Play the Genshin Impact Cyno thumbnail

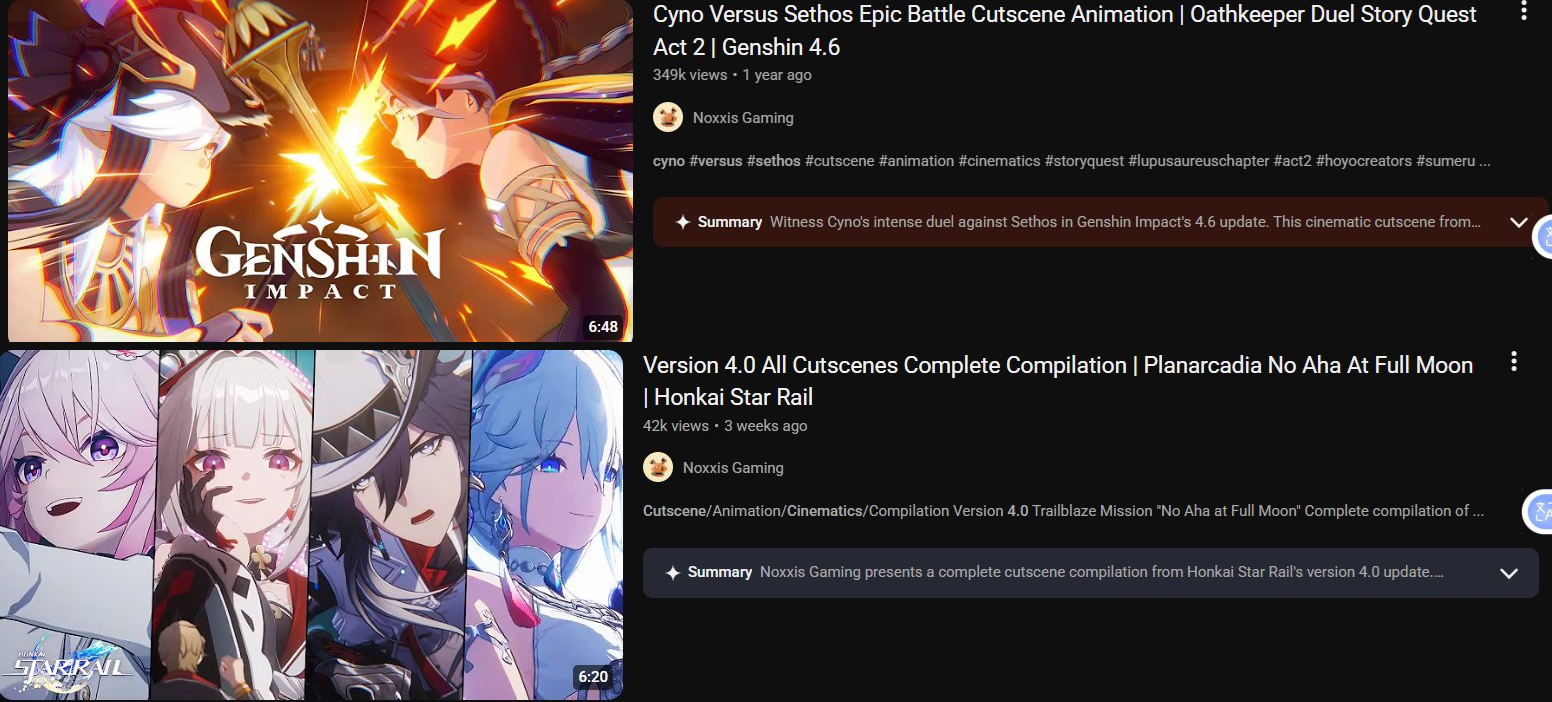point(320,170)
